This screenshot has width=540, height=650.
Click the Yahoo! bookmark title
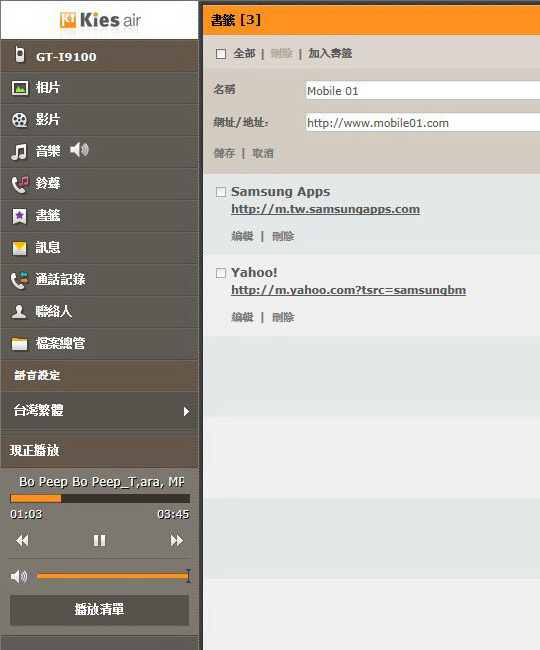[x=254, y=272]
